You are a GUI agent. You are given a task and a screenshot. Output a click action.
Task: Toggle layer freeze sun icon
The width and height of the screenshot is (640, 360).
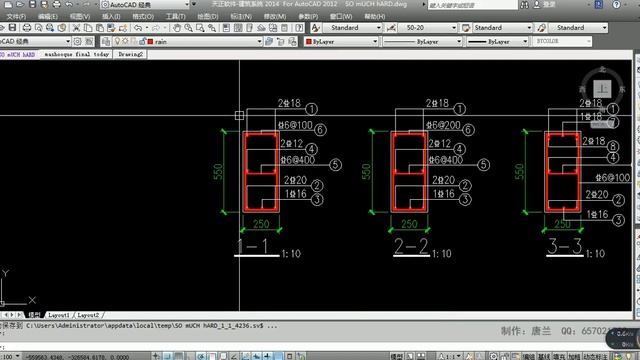tap(125, 41)
